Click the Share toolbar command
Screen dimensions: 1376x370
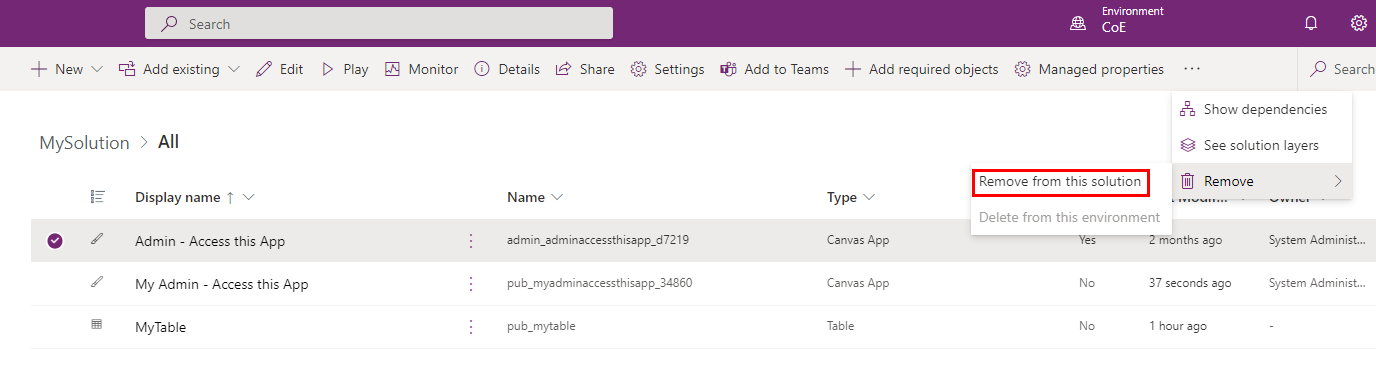[585, 69]
